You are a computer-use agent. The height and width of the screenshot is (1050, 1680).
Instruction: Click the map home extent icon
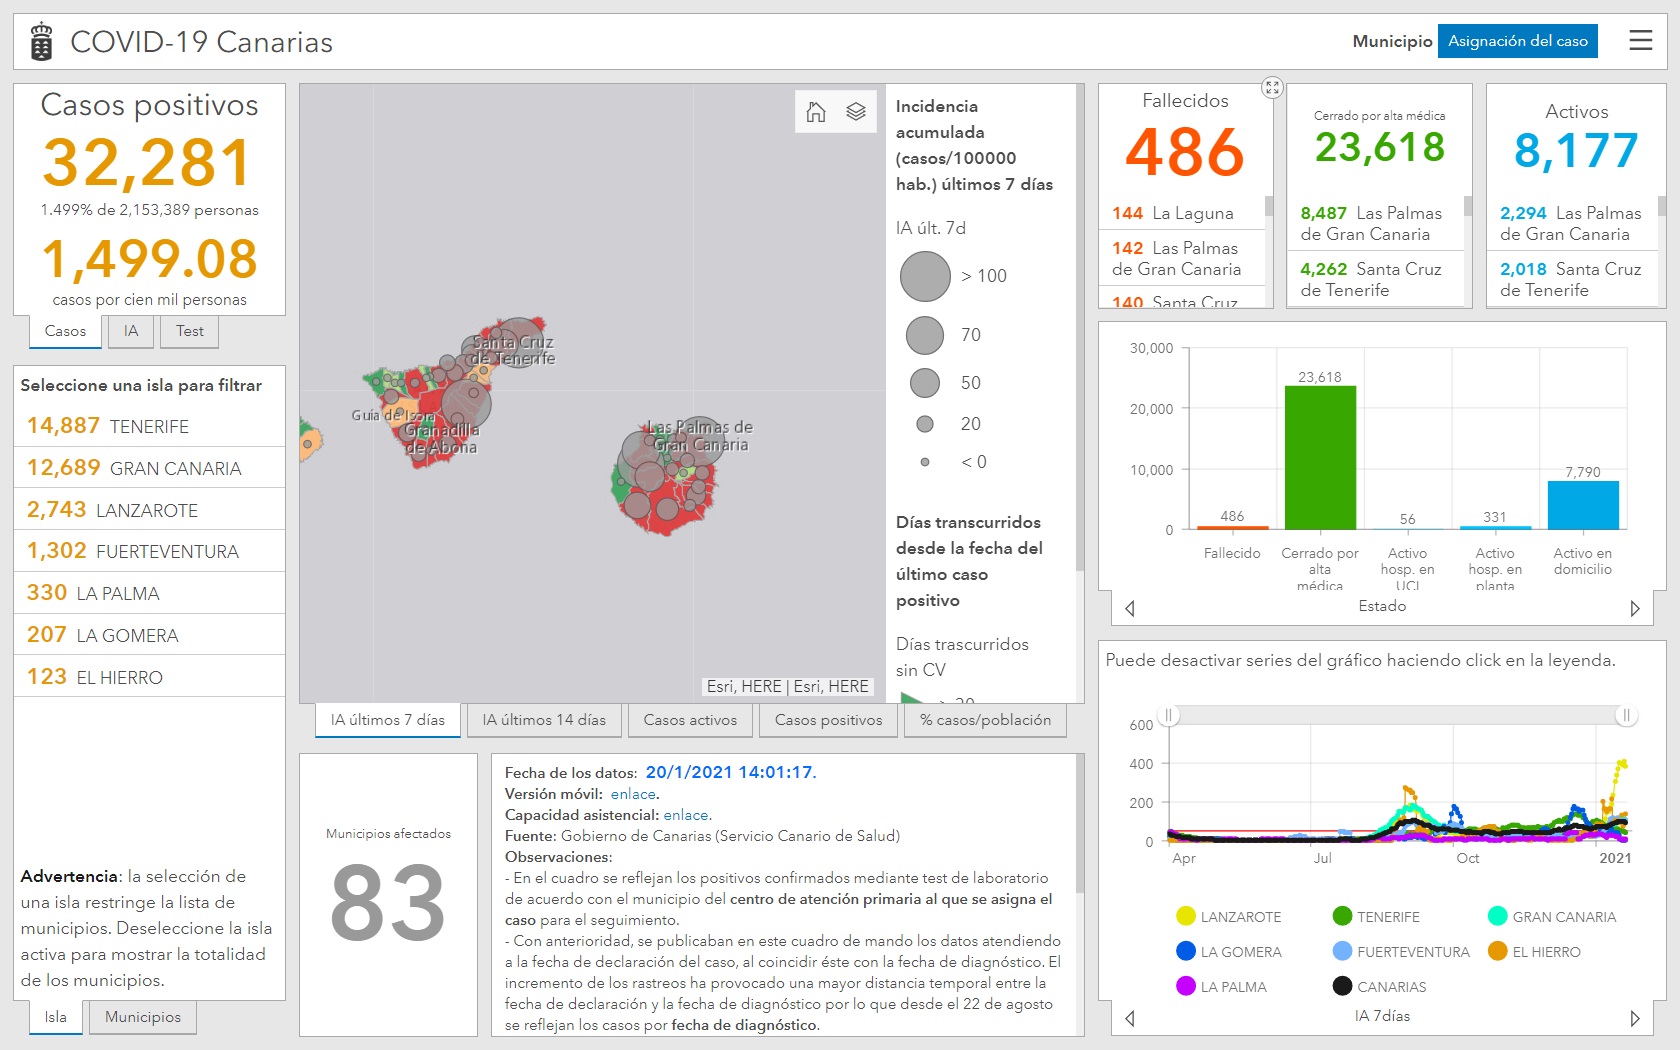[816, 112]
